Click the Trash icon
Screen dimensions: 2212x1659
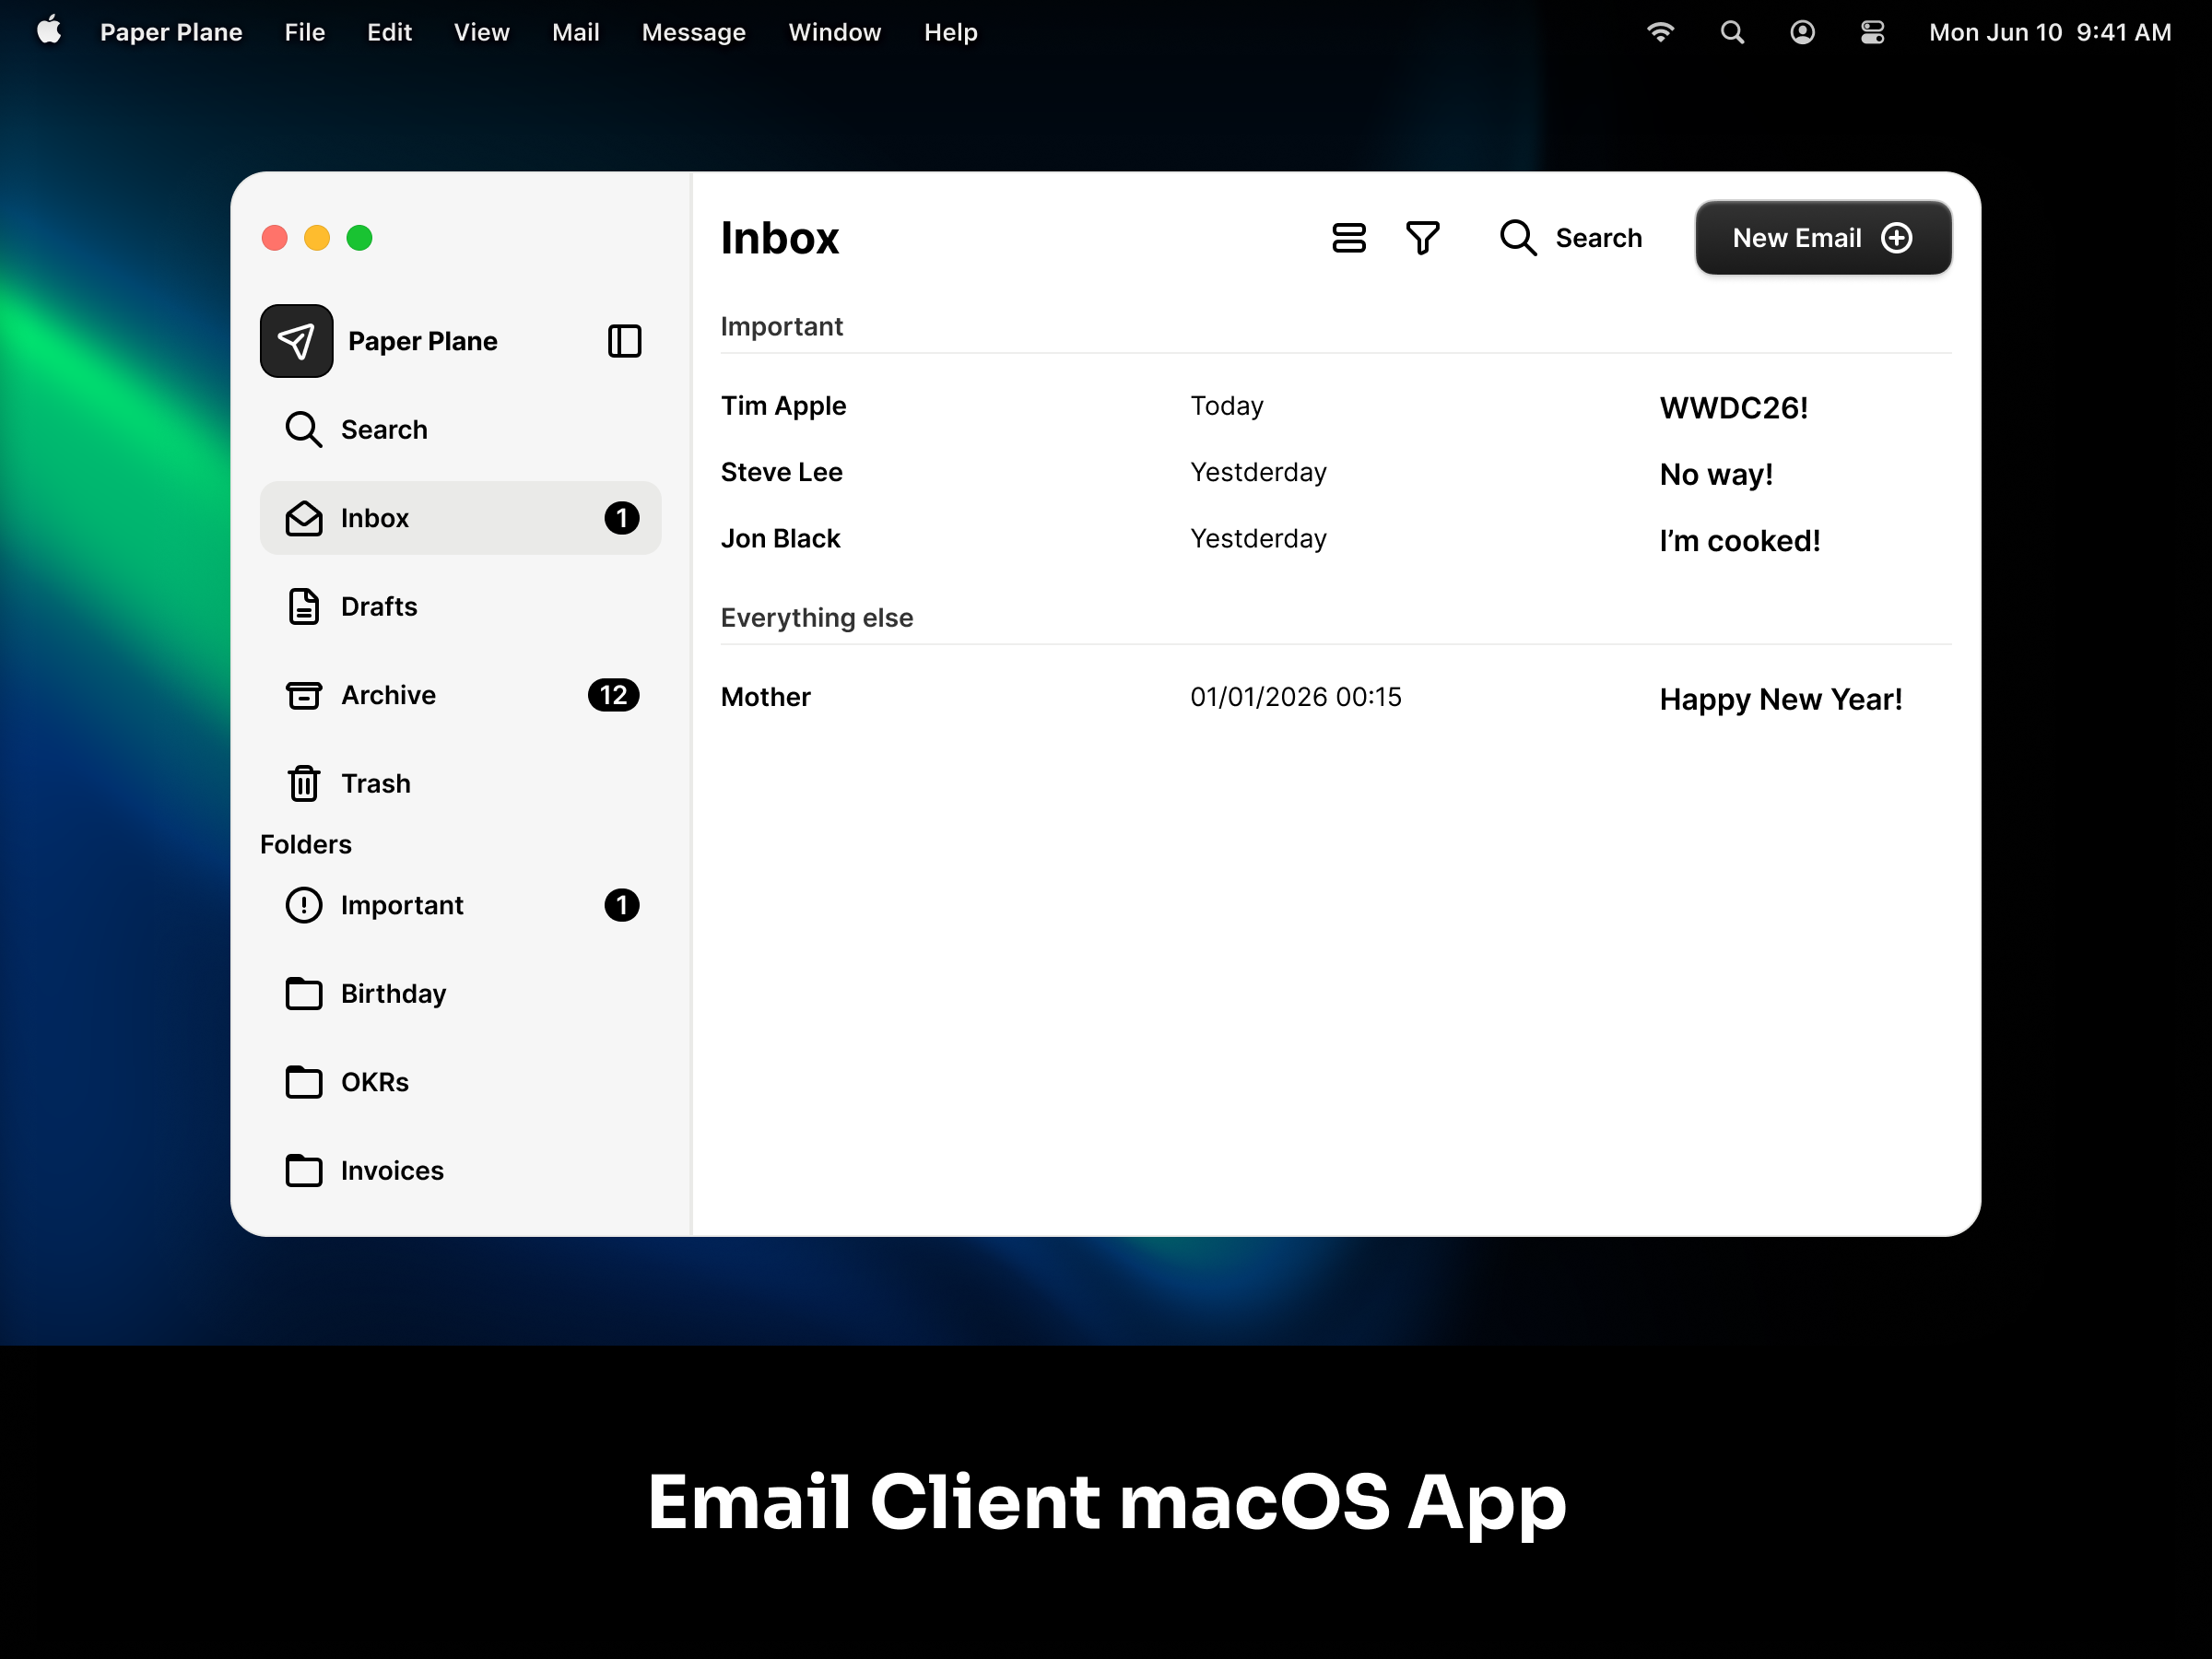click(x=304, y=783)
